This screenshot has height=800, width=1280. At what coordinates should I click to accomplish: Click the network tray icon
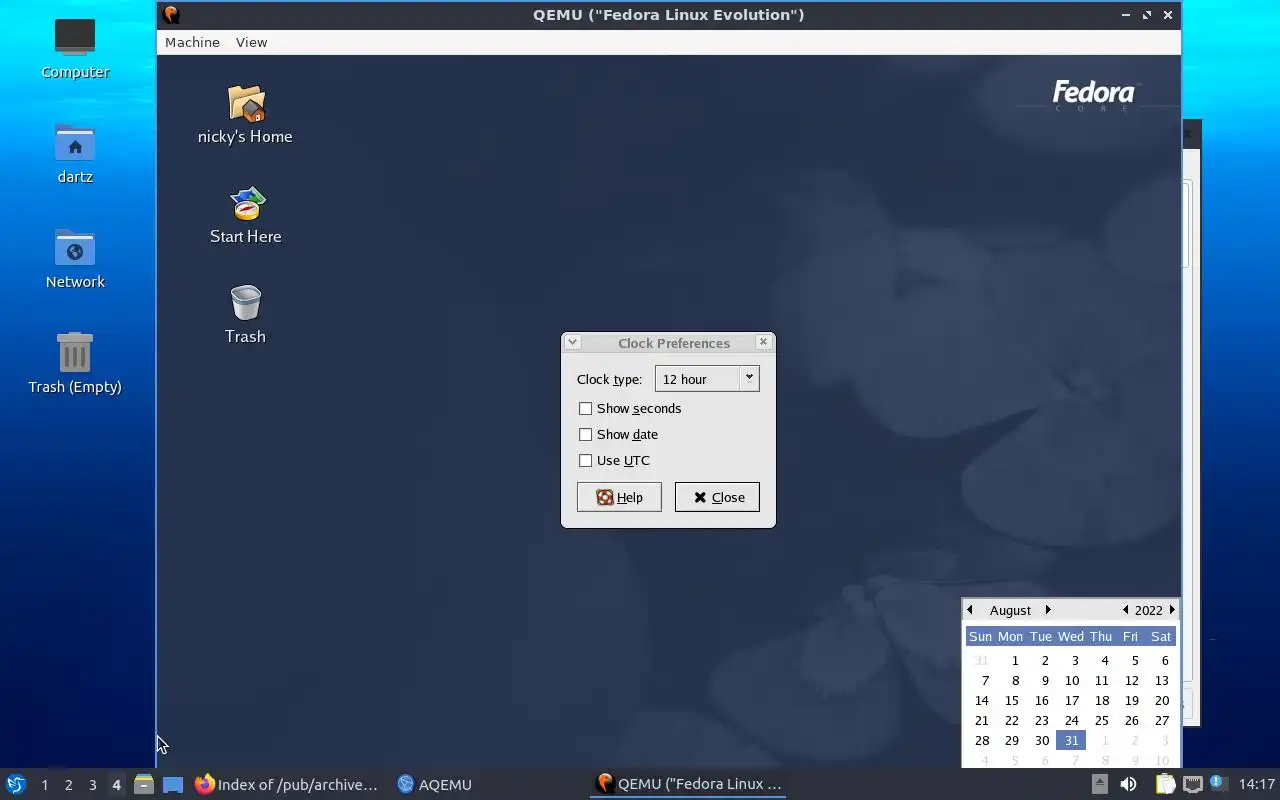click(1192, 784)
